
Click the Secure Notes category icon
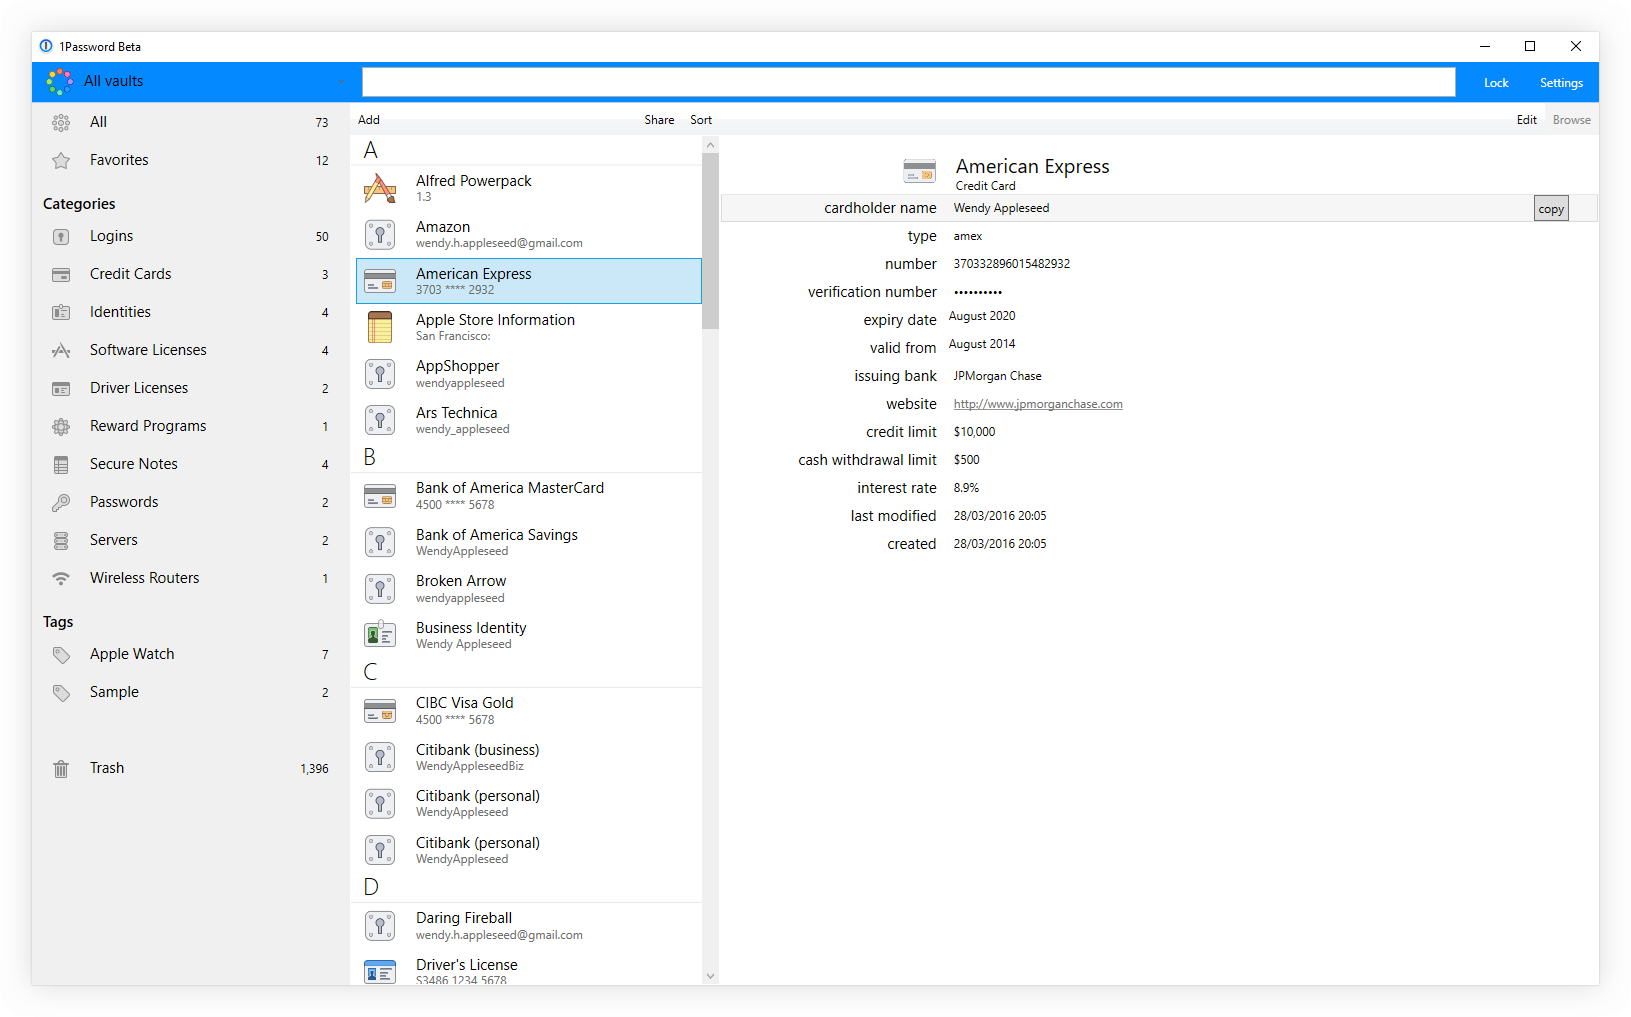coord(61,465)
